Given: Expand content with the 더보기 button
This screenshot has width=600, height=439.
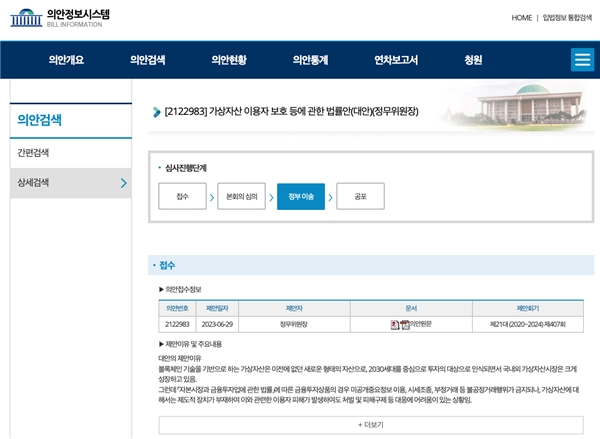Looking at the screenshot, I should (370, 425).
